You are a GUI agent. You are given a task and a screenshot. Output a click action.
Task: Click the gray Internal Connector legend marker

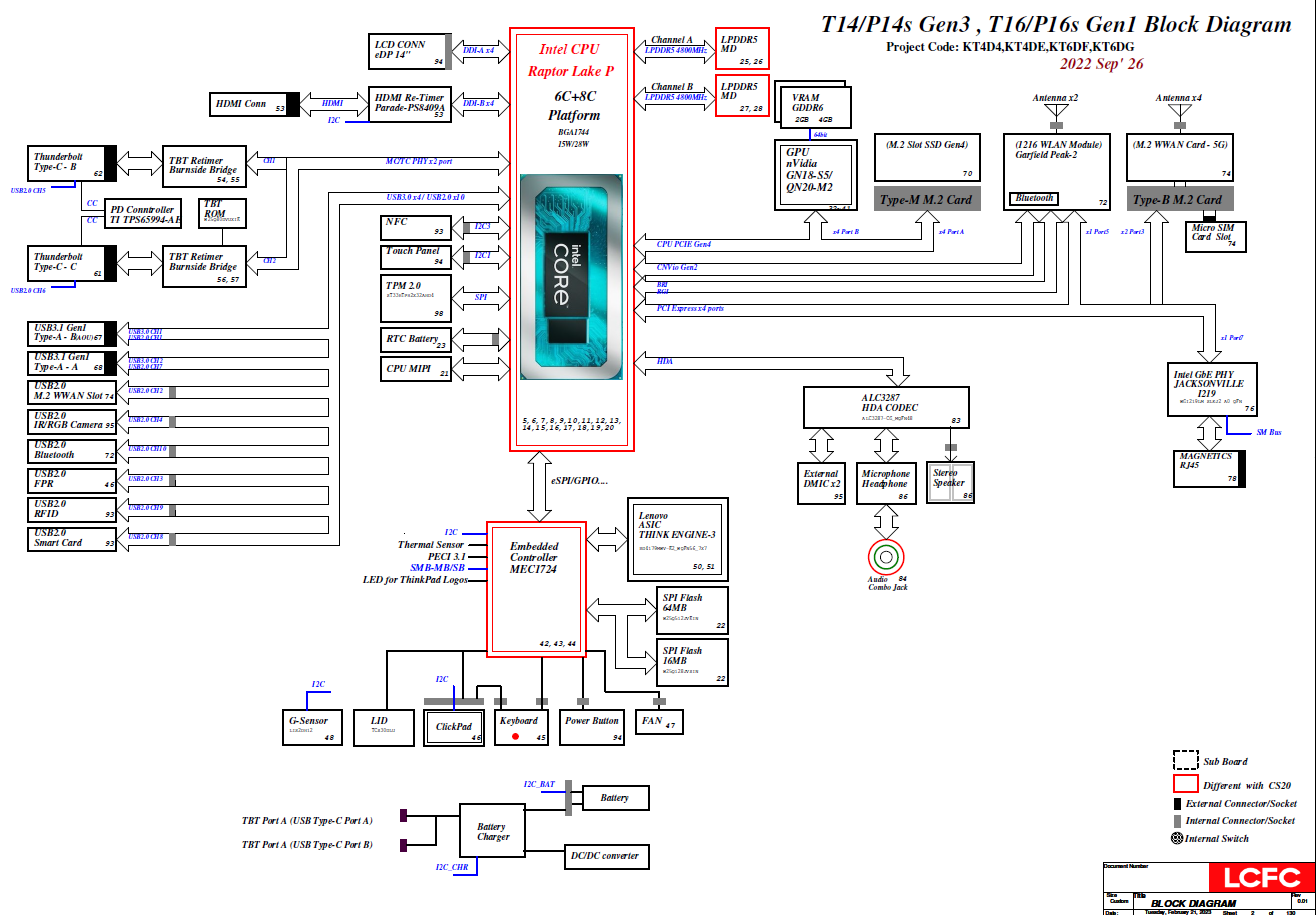(x=1177, y=820)
